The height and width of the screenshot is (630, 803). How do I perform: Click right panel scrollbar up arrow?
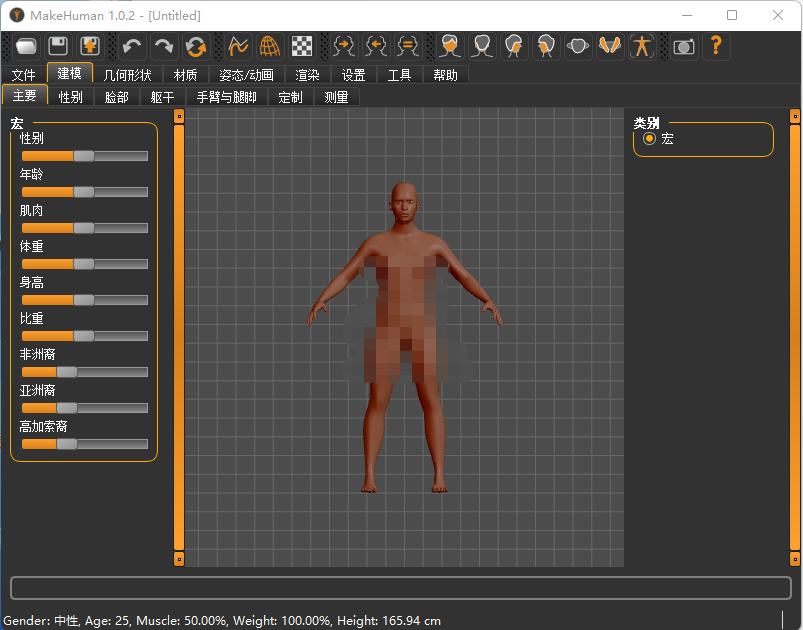[x=795, y=116]
